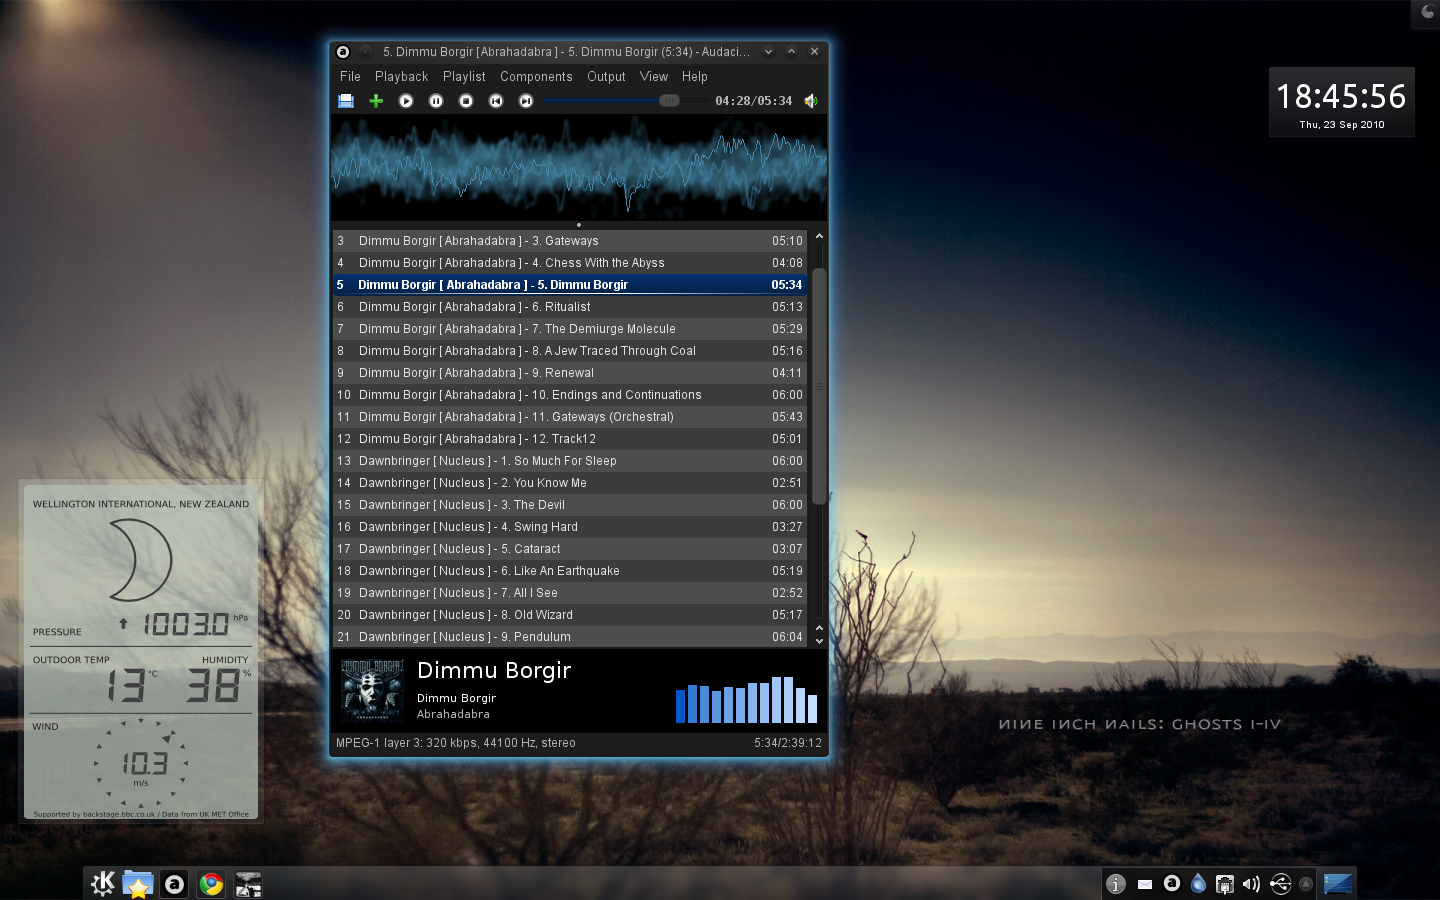Viewport: 1440px width, 900px height.
Task: Select track 9. Renewal
Action: coord(570,373)
